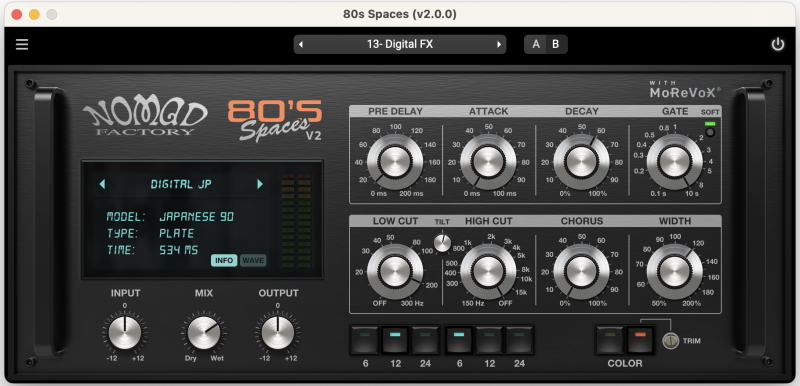Select next reverb model in display

click(260, 184)
